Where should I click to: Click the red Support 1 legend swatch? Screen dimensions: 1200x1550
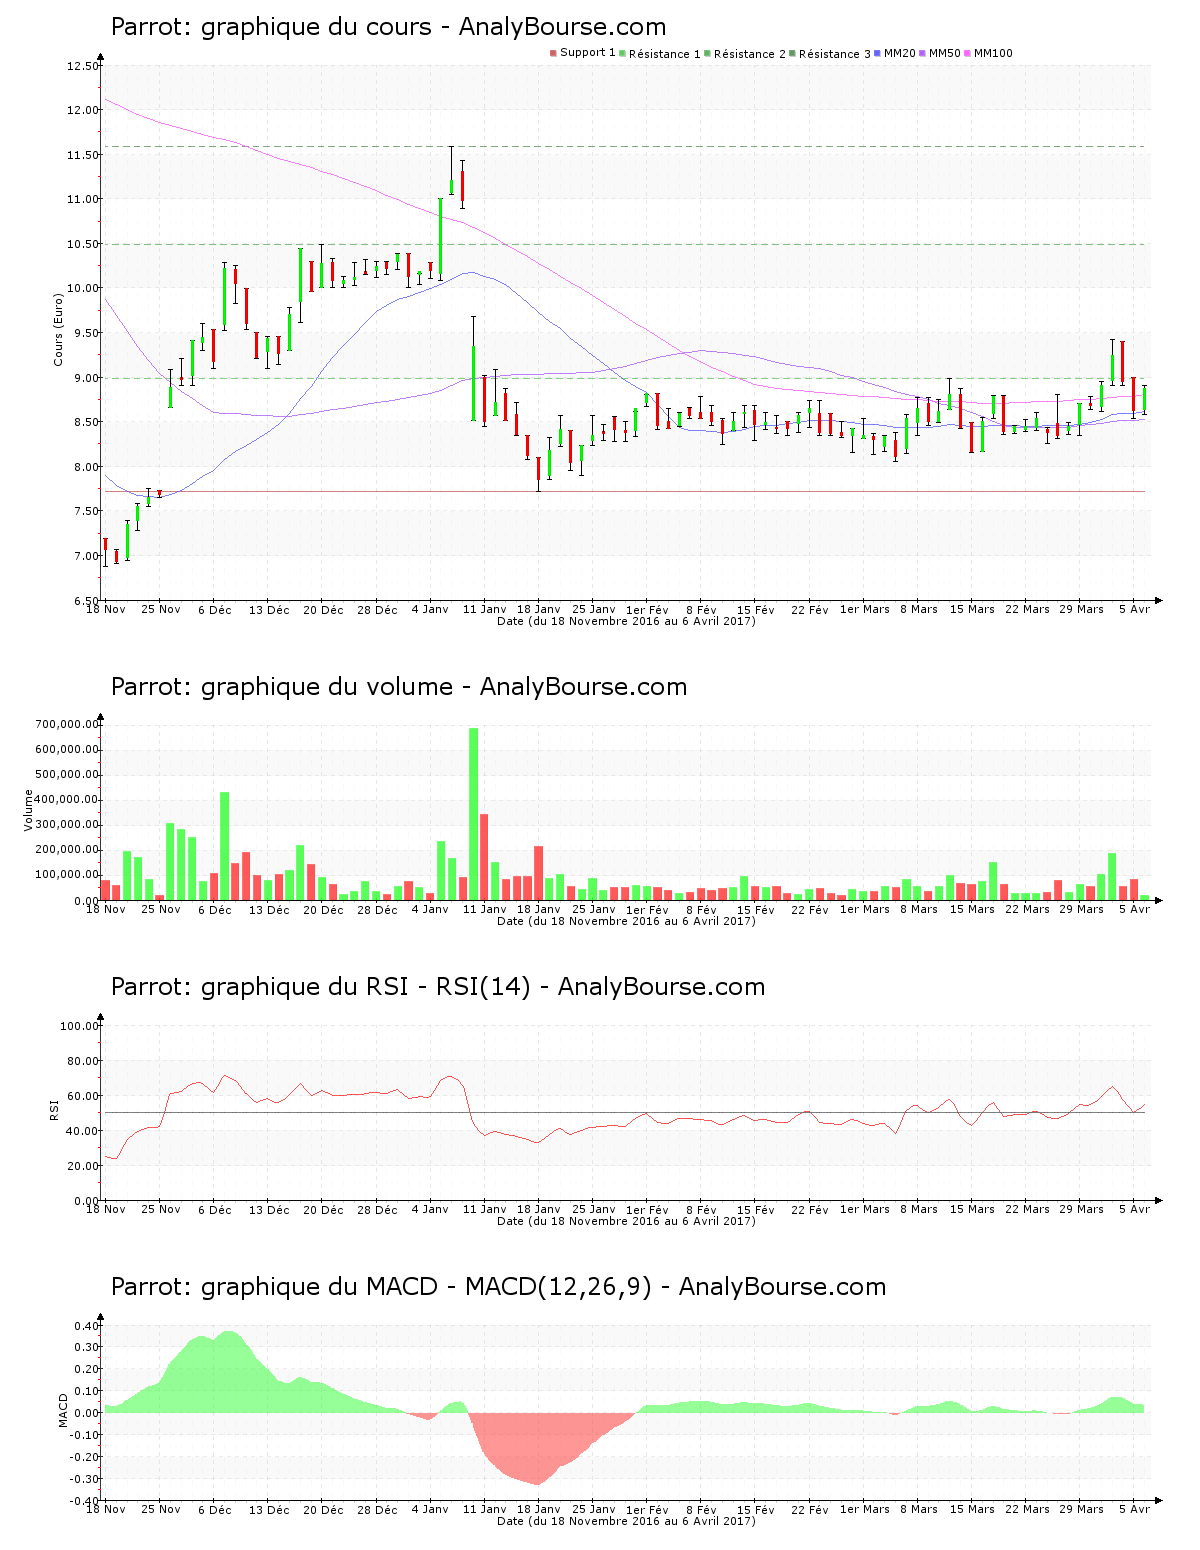[x=553, y=53]
